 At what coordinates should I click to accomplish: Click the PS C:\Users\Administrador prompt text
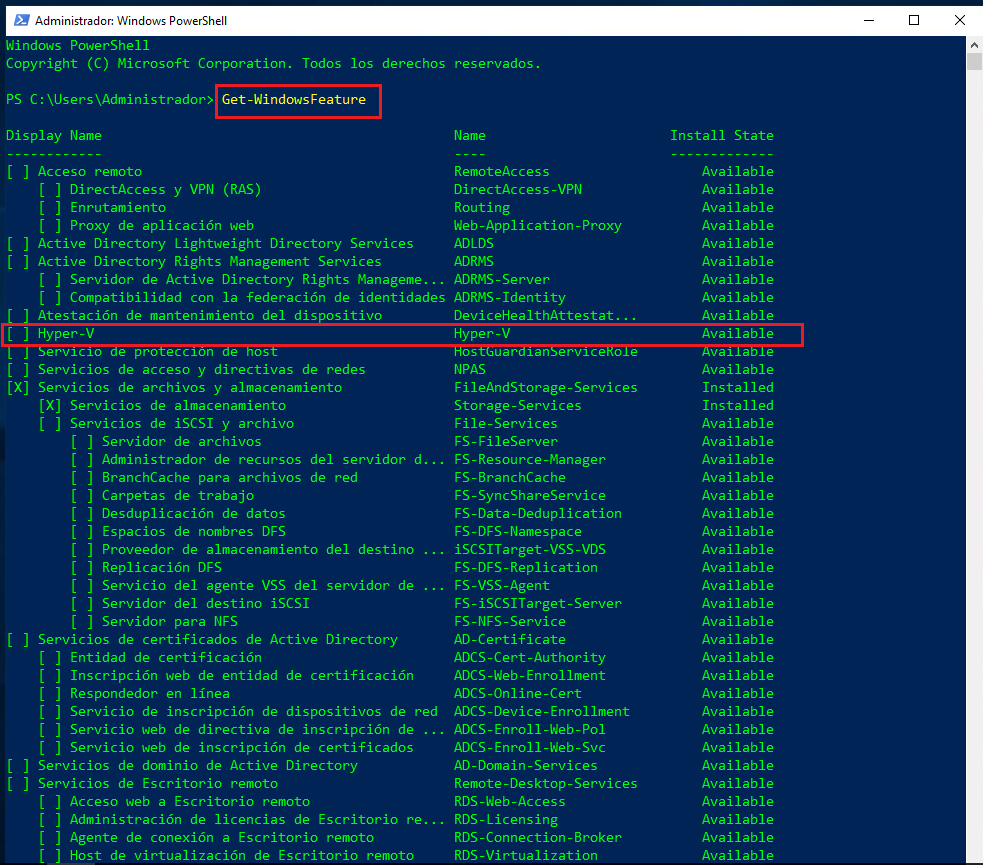(x=105, y=99)
